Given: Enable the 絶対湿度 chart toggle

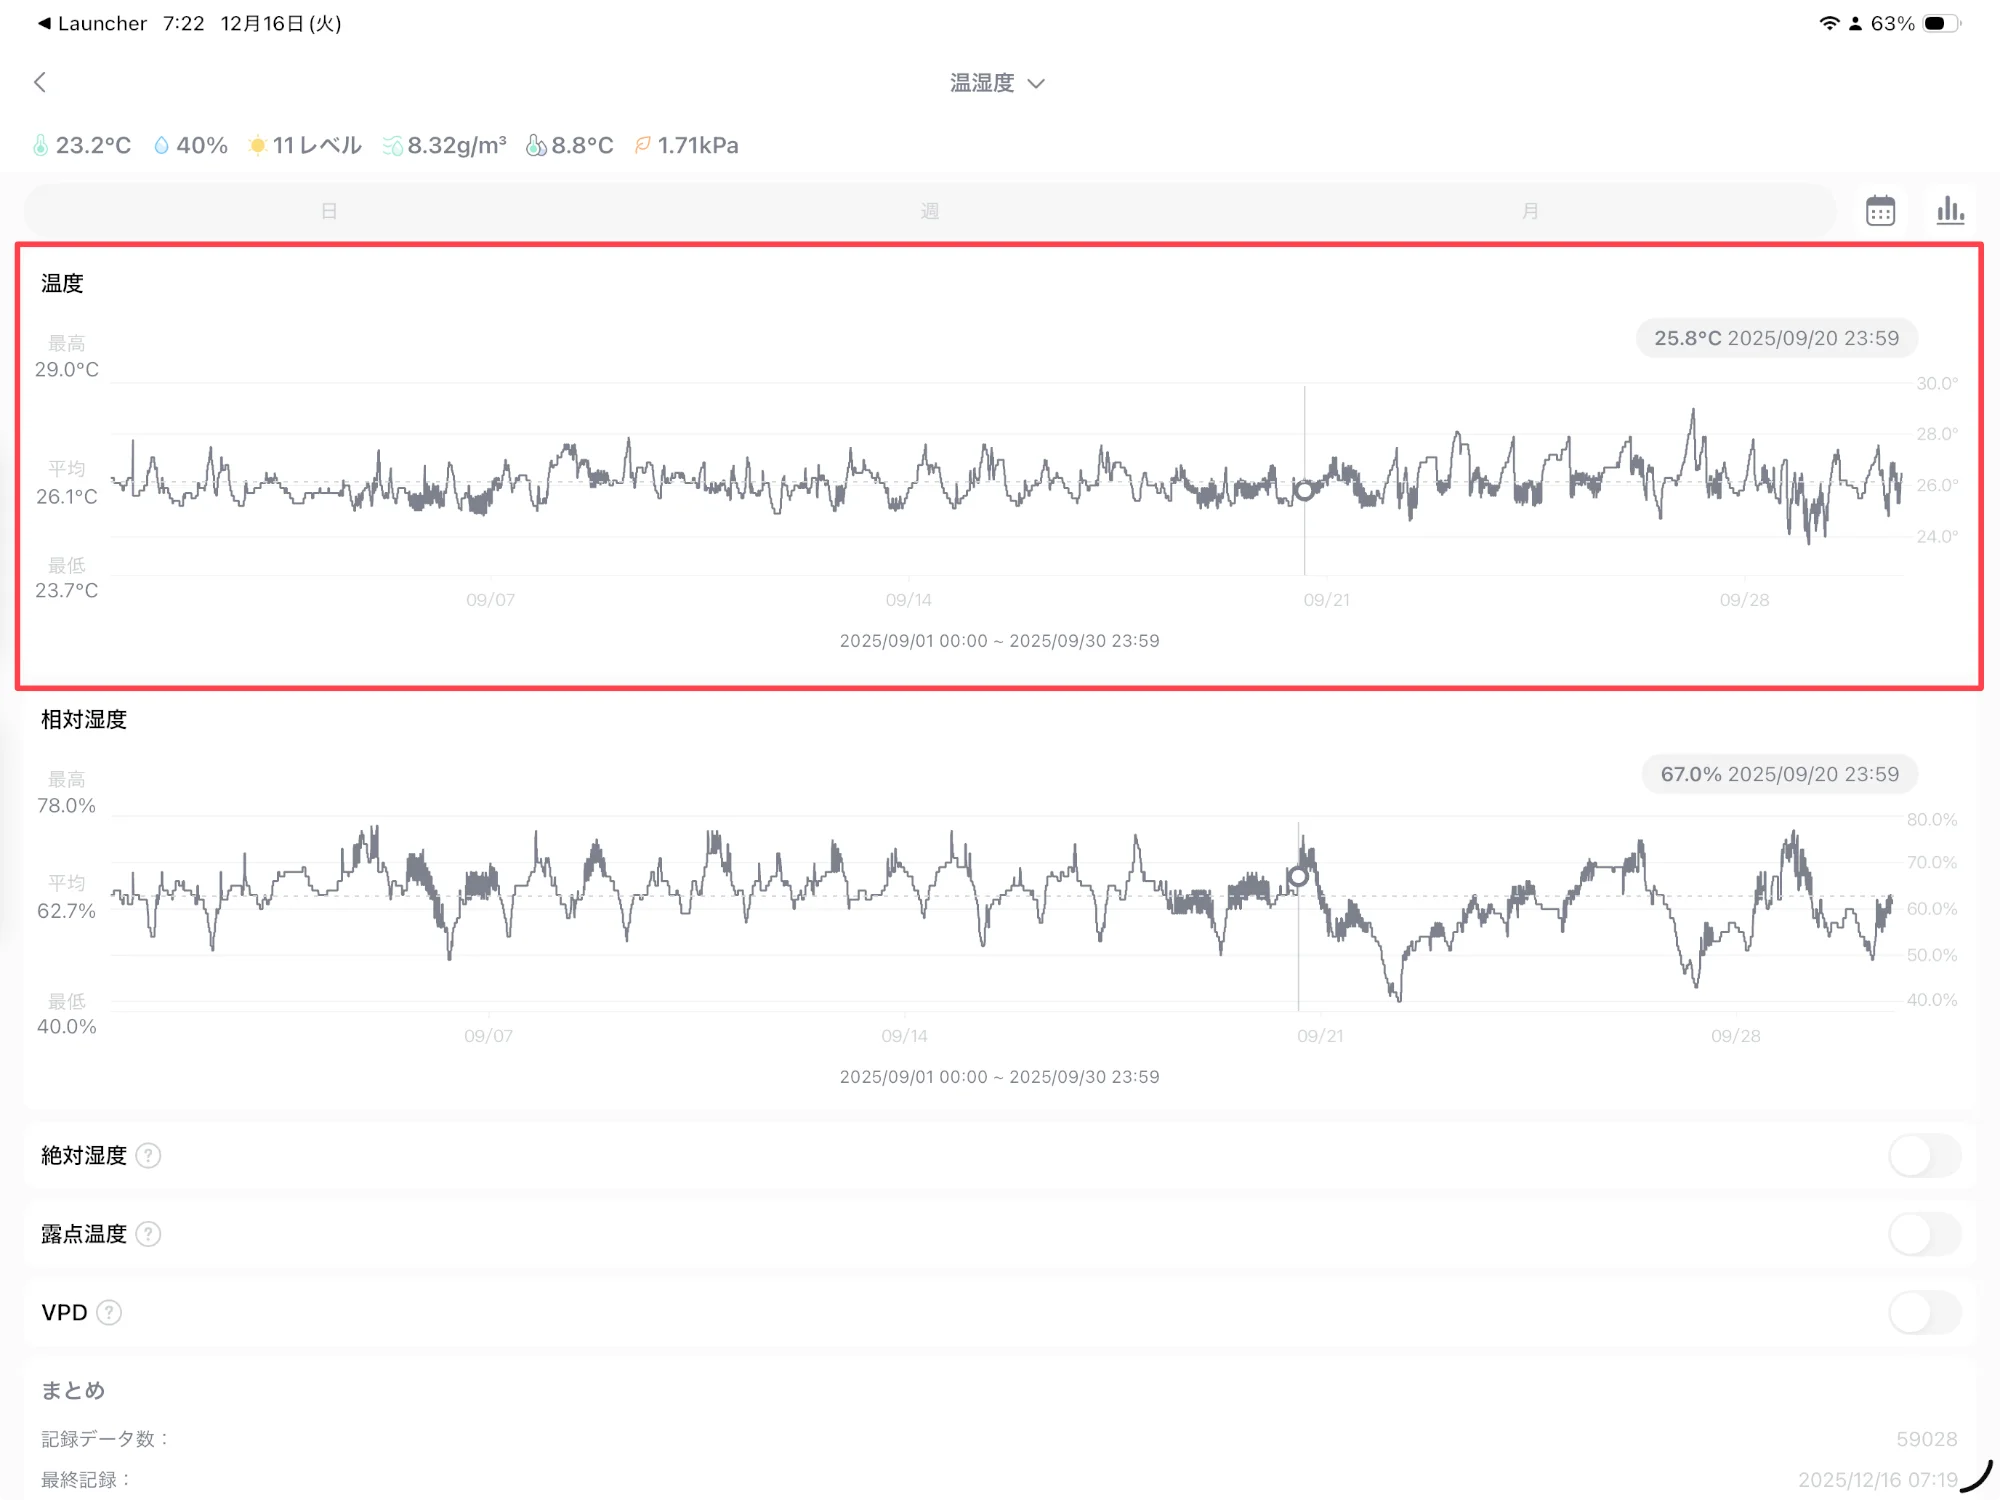Looking at the screenshot, I should pyautogui.click(x=1924, y=1156).
